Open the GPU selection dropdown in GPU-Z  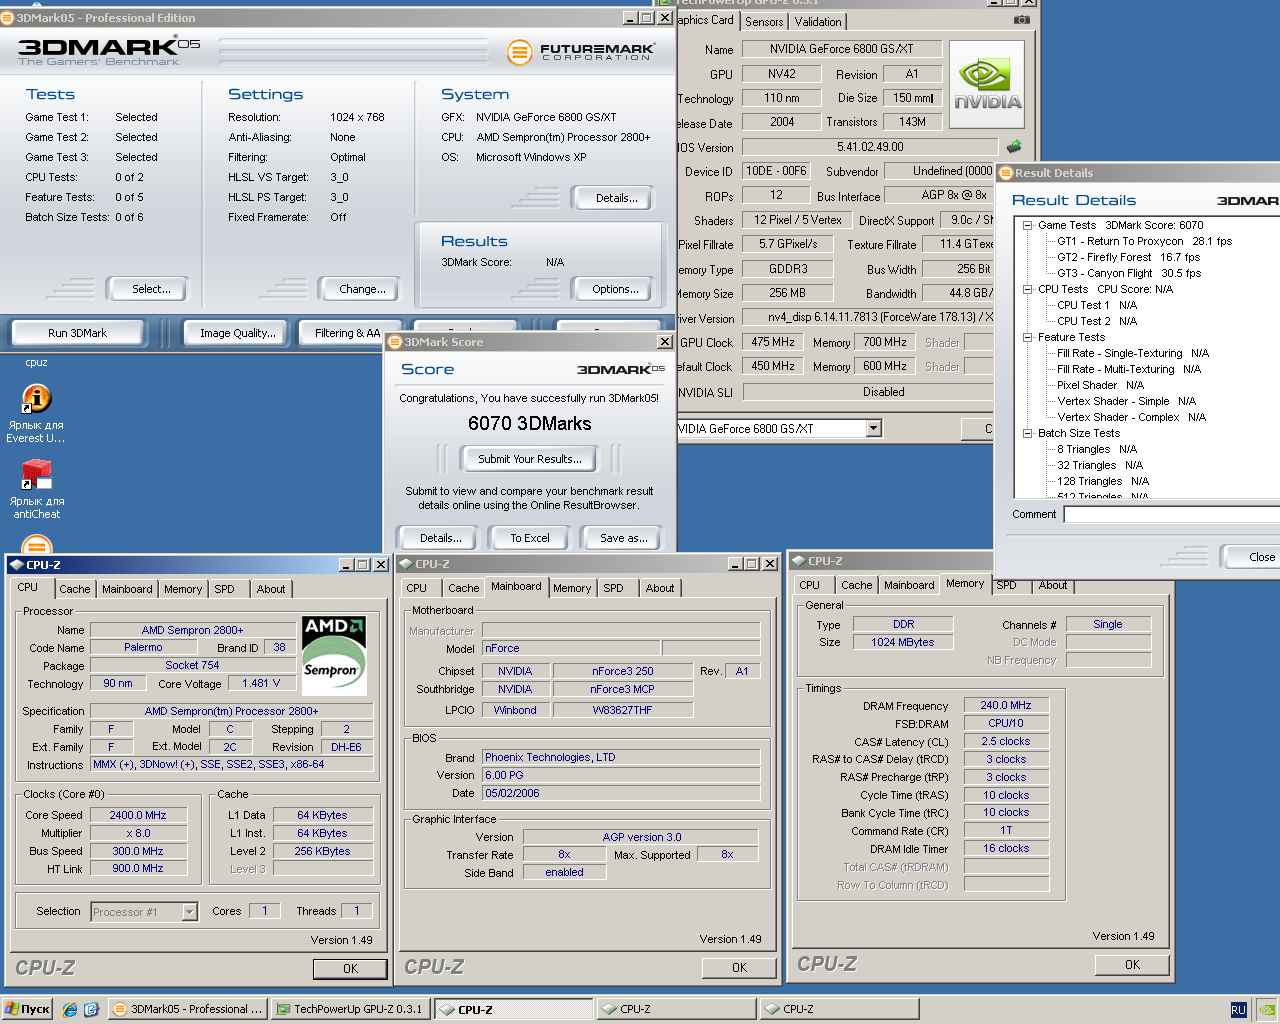[874, 429]
